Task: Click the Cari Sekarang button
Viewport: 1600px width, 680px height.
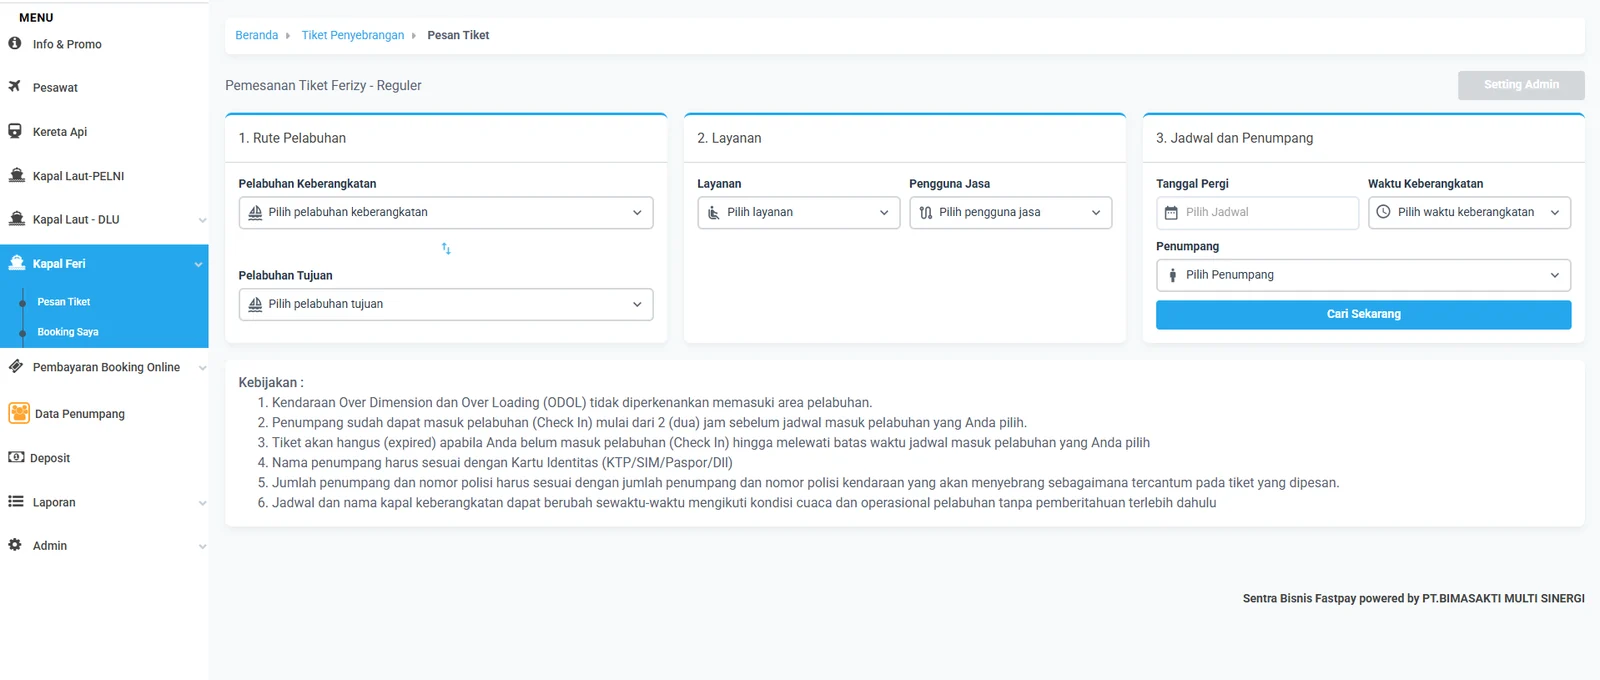Action: pyautogui.click(x=1364, y=314)
